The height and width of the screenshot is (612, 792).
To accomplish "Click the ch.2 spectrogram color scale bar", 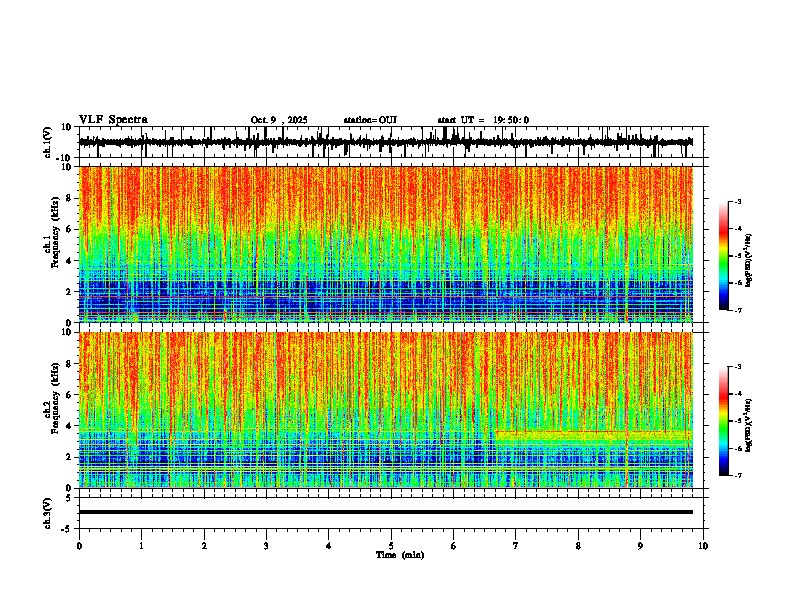I will (x=724, y=421).
